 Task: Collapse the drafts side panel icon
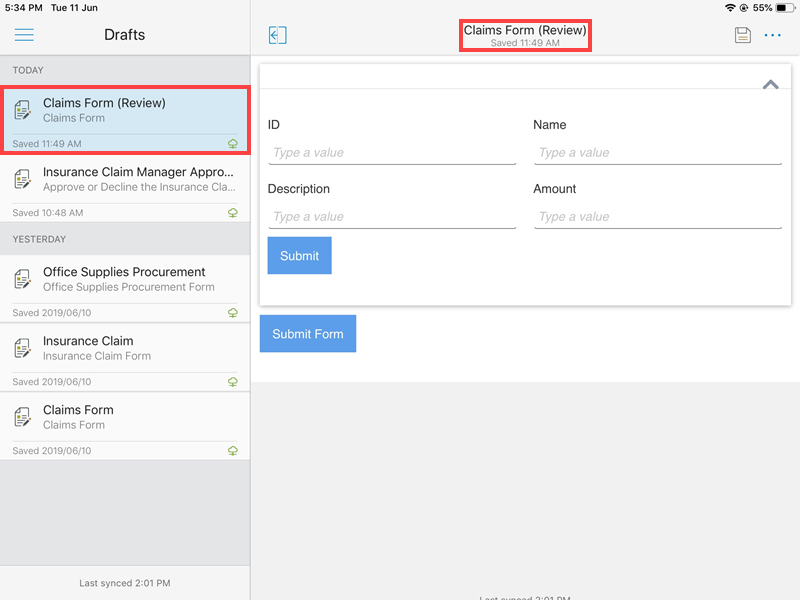(278, 35)
